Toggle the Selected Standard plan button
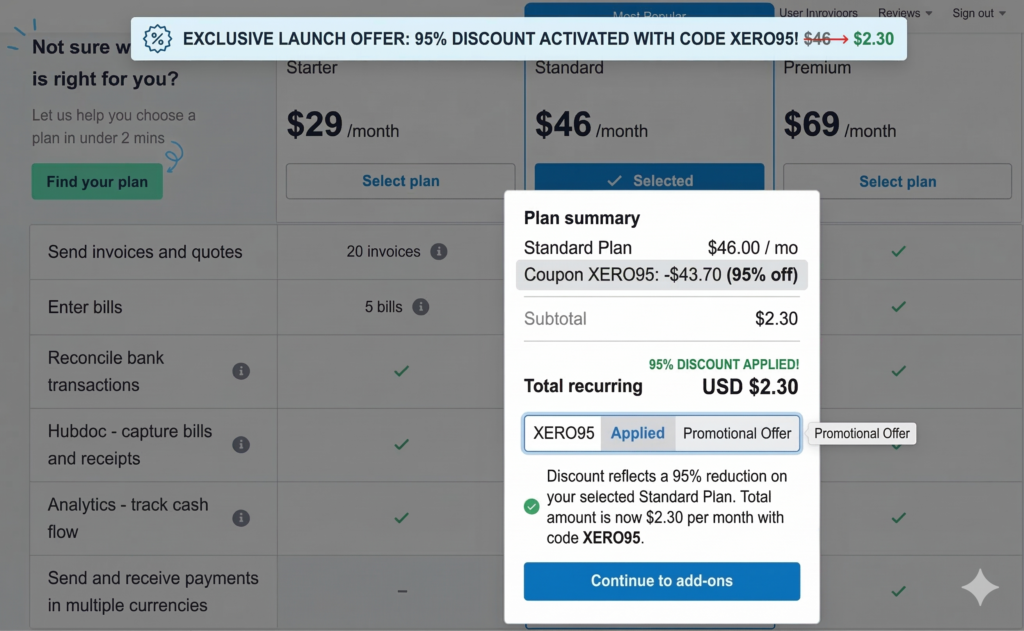The height and width of the screenshot is (631, 1024). point(649,181)
